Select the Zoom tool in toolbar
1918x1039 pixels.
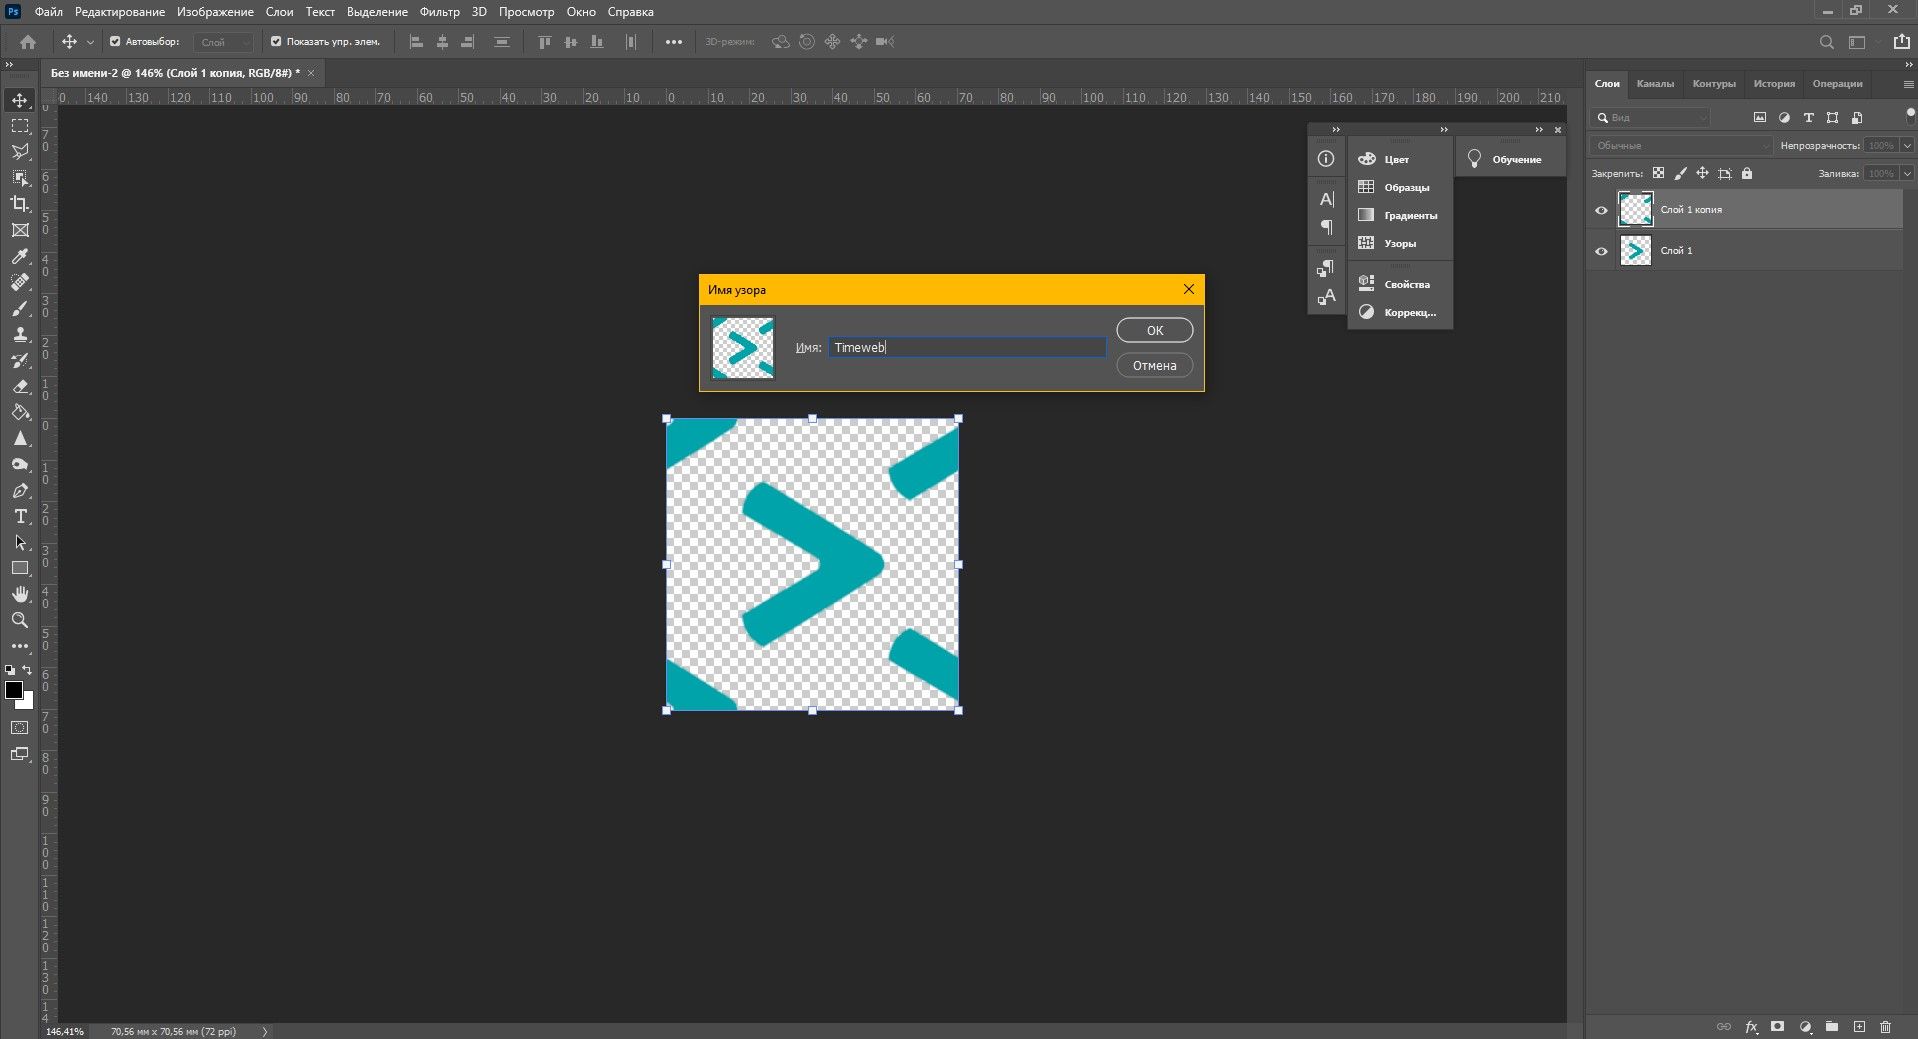20,620
